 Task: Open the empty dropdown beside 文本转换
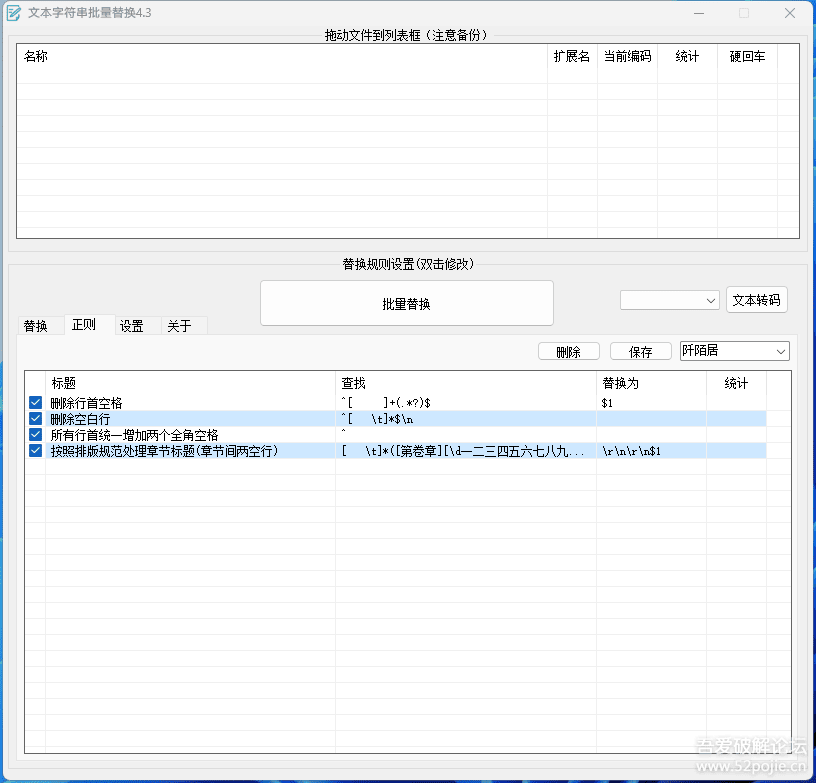tap(669, 299)
